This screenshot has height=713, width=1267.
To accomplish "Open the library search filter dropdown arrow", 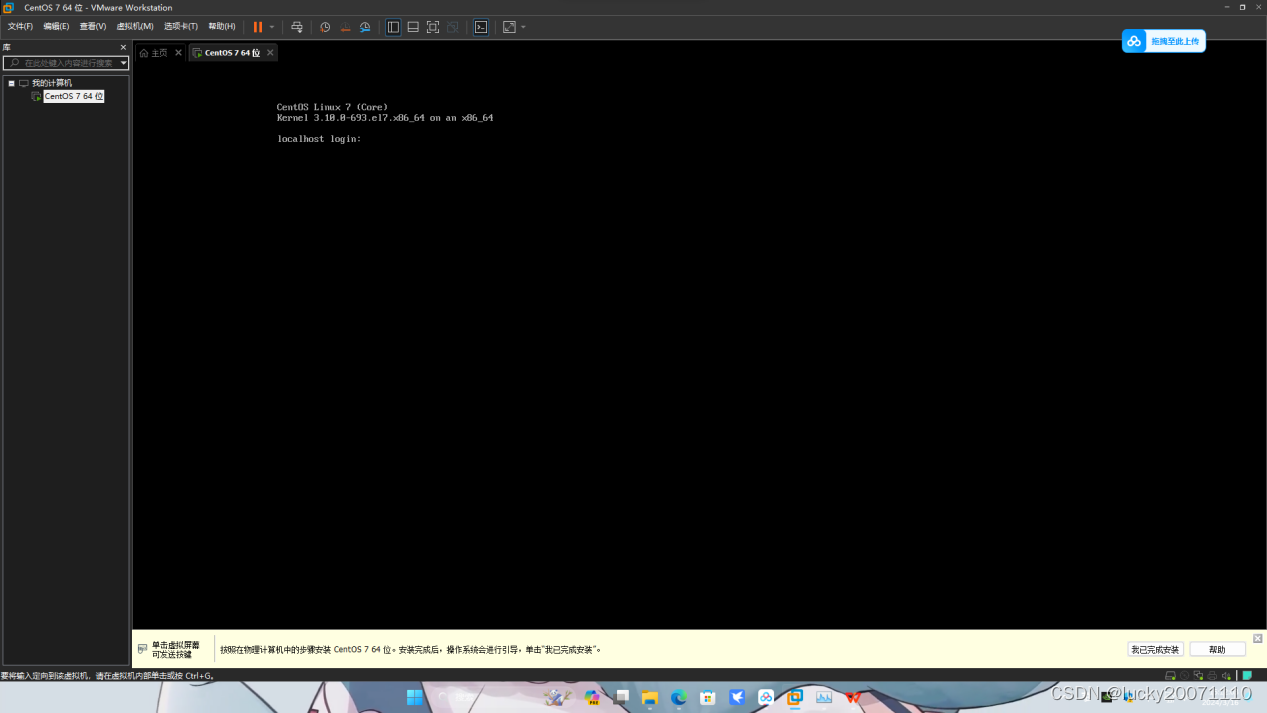I will pyautogui.click(x=123, y=63).
